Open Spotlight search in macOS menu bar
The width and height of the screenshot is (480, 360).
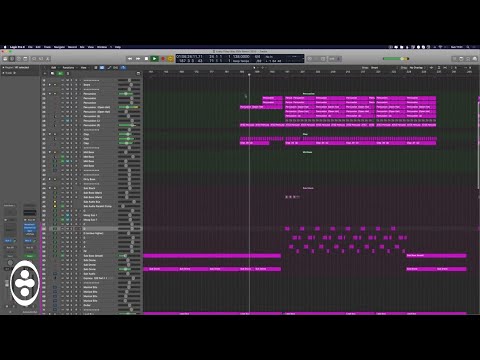[x=468, y=47]
